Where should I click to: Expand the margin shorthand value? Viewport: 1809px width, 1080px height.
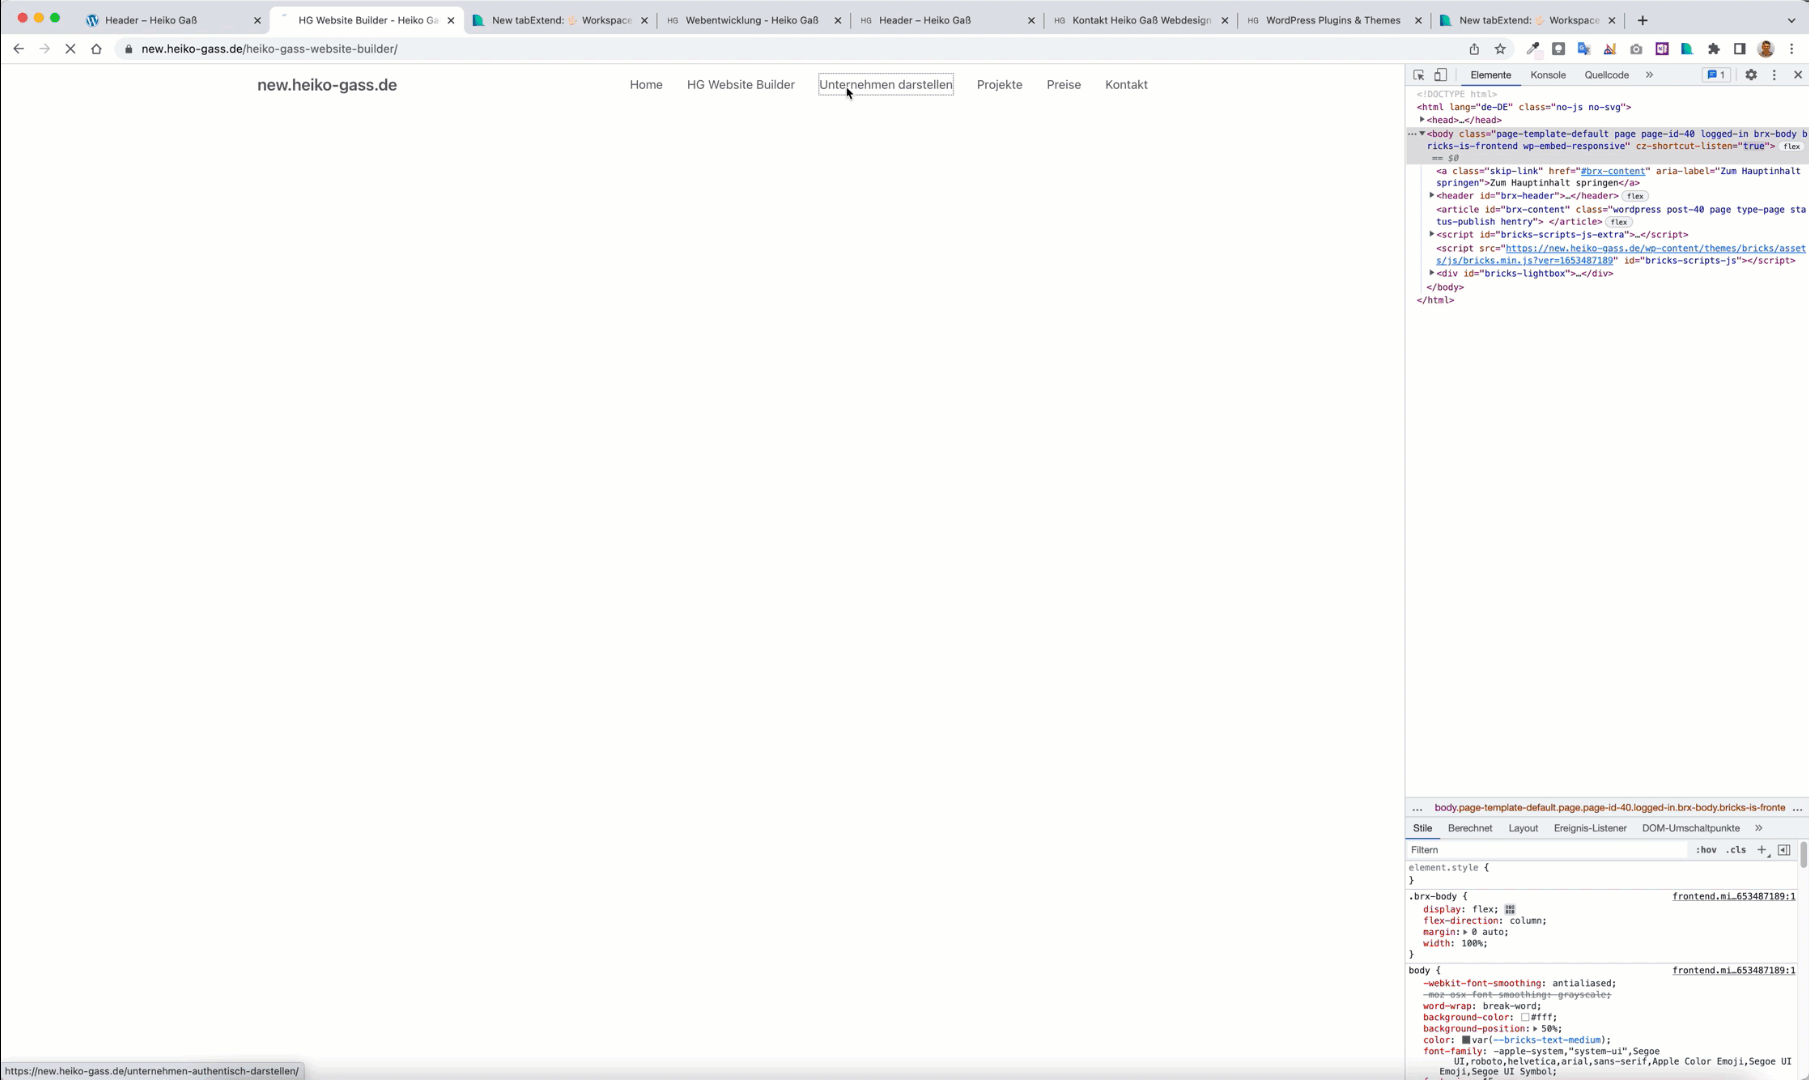[x=1465, y=932]
